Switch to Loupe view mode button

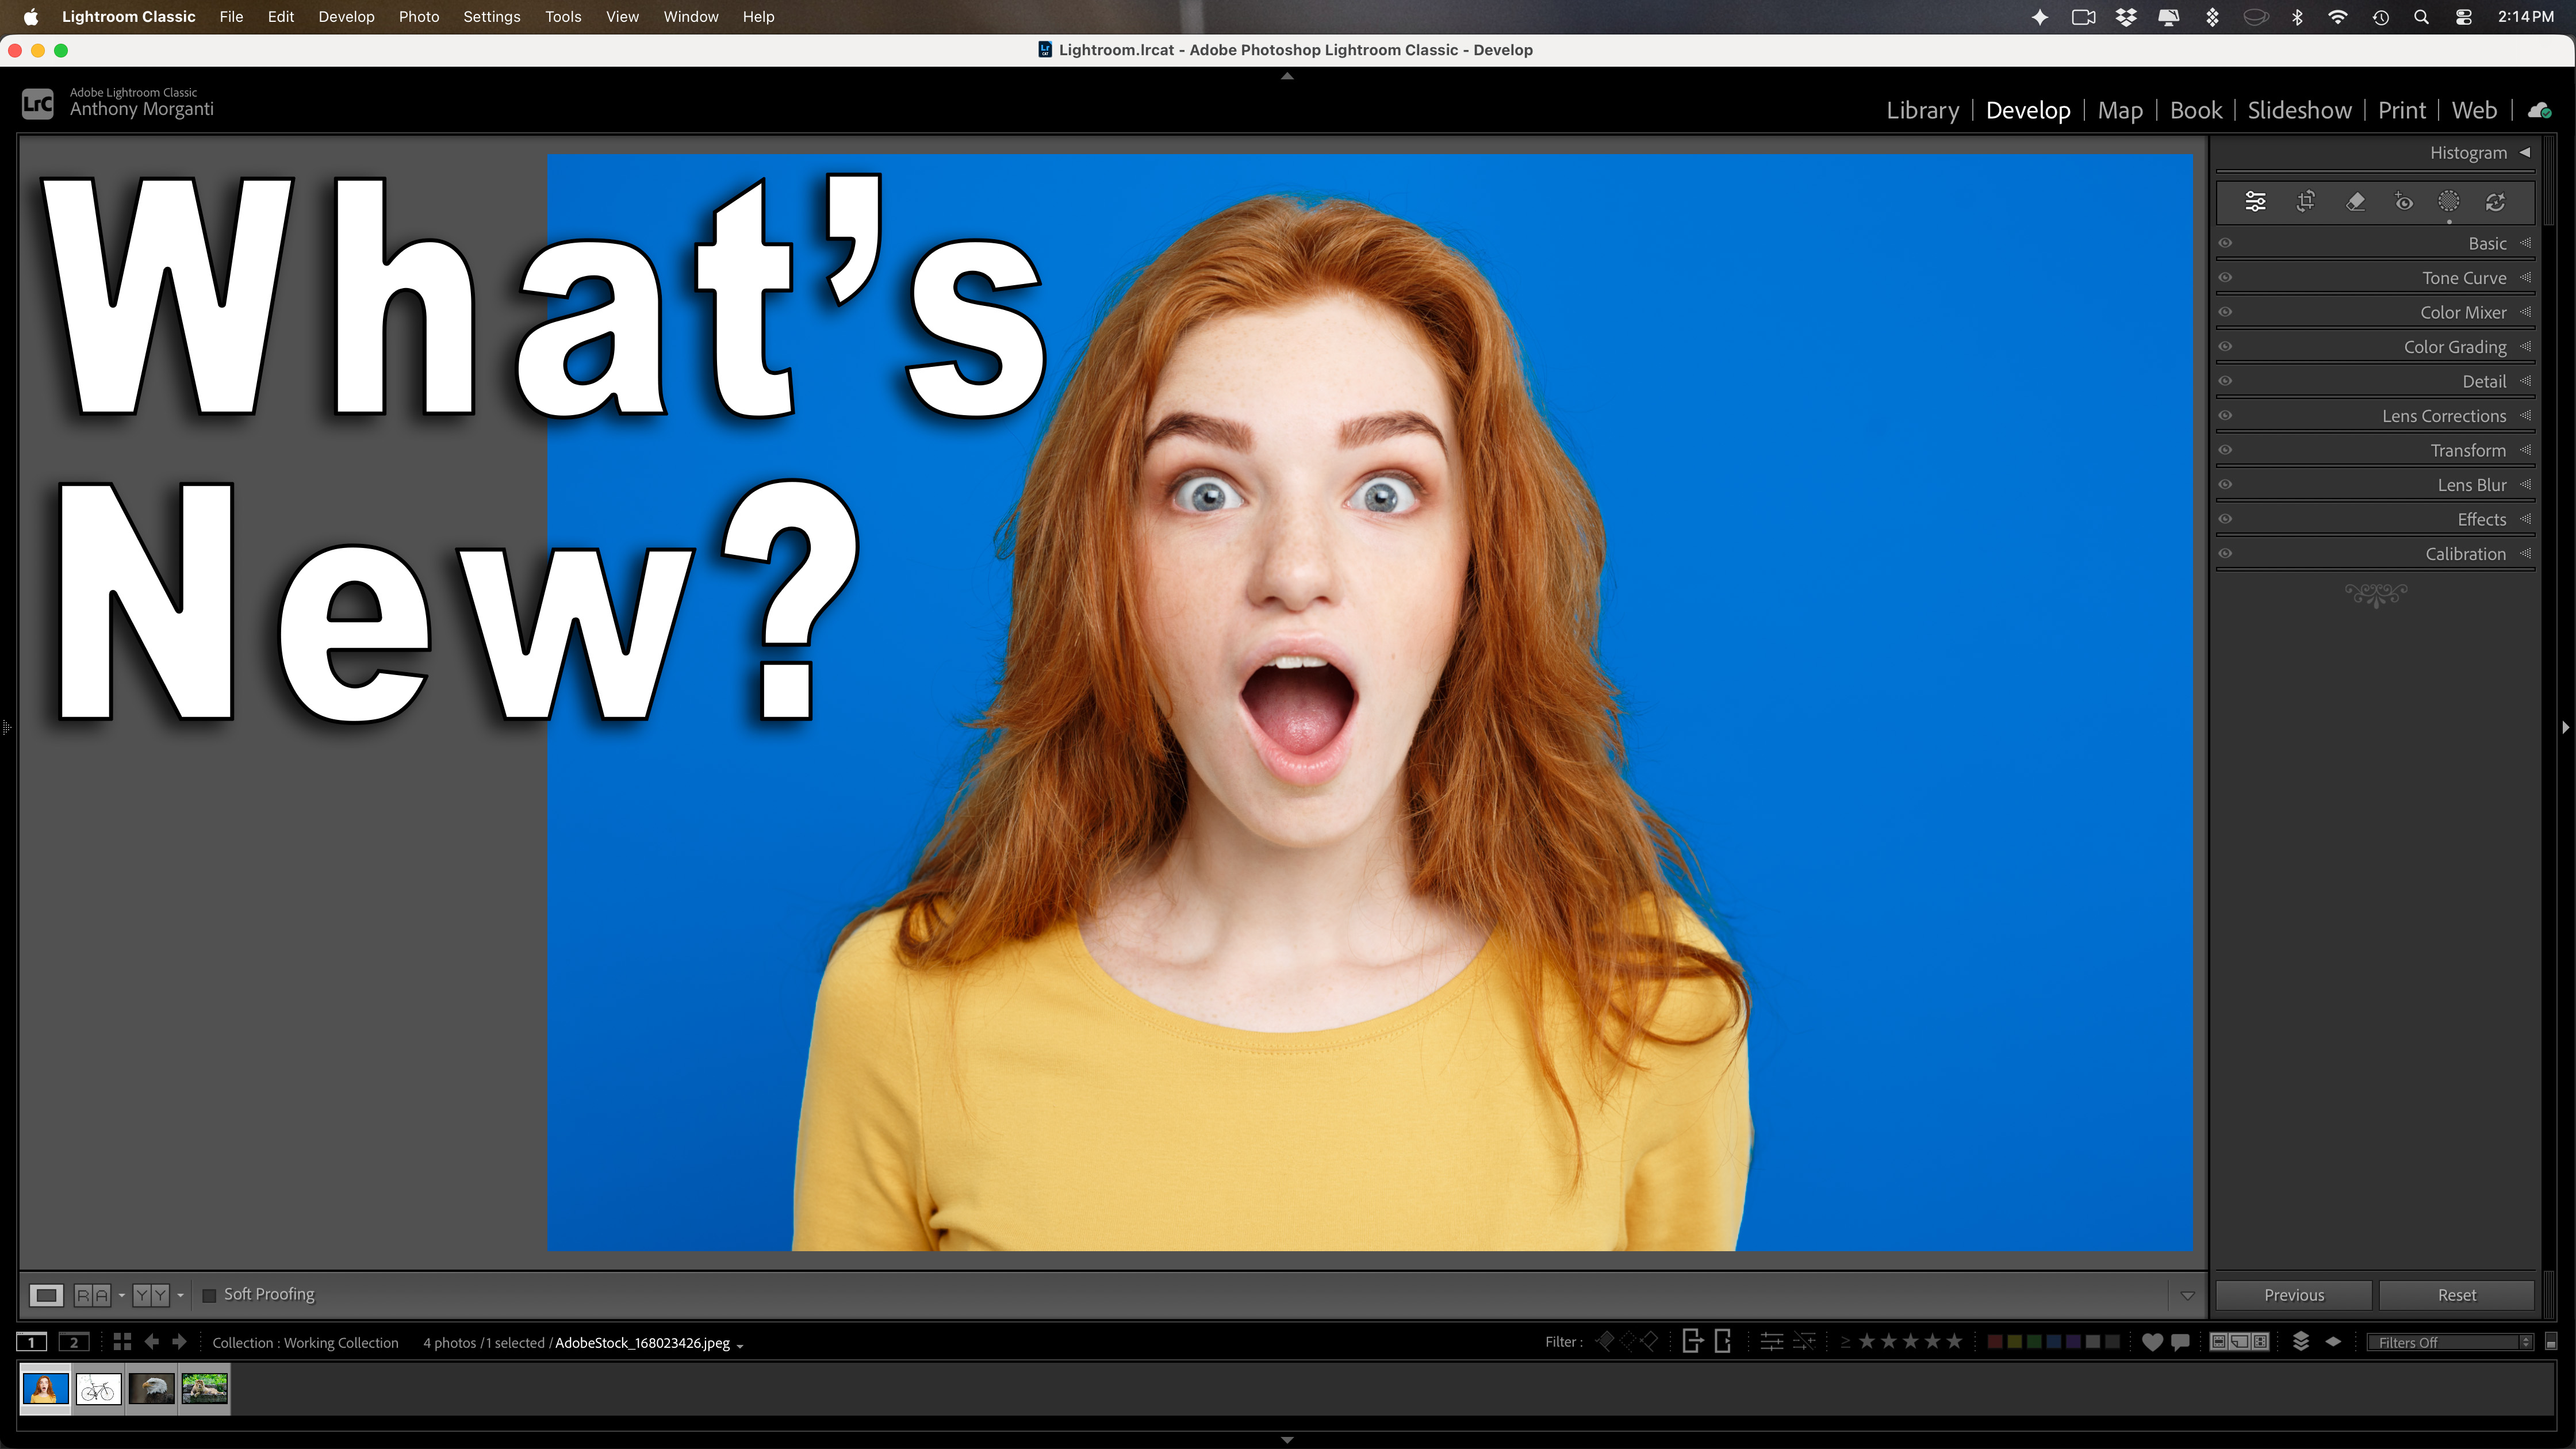[x=46, y=1295]
